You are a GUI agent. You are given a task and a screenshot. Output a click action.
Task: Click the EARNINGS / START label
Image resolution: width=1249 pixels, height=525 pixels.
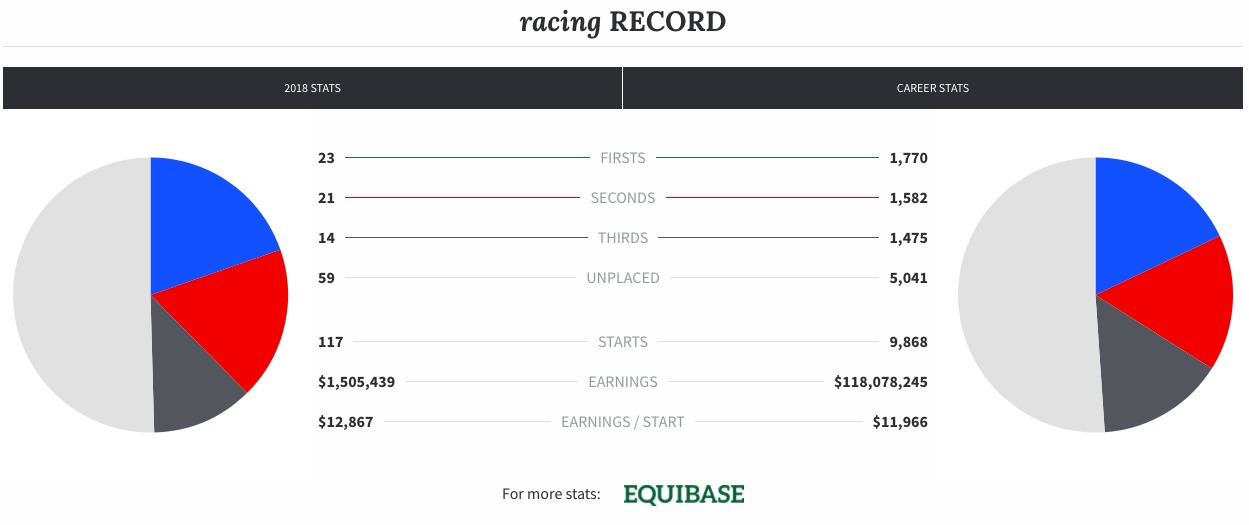(623, 422)
